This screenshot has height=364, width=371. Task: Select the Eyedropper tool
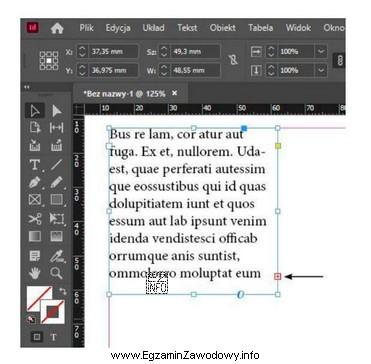[x=57, y=256]
